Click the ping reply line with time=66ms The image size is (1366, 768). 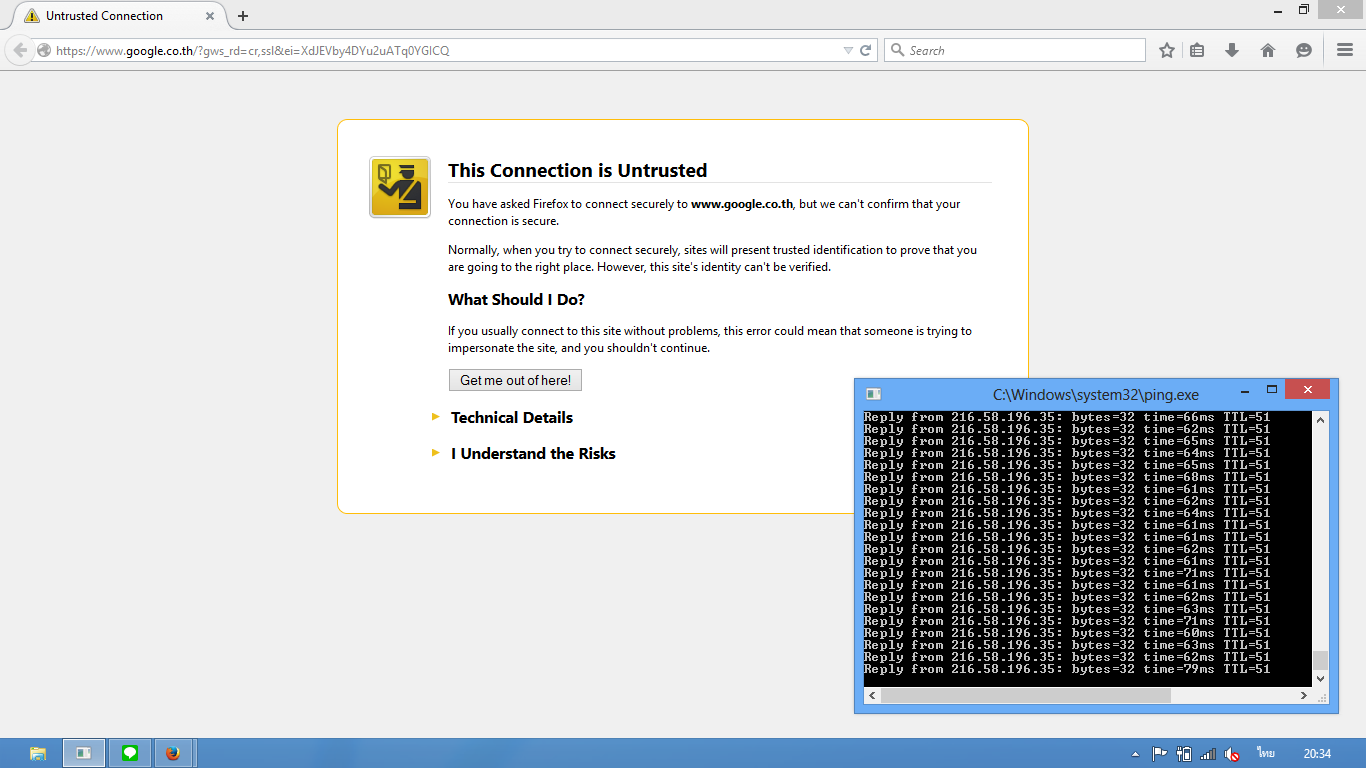coord(1067,417)
